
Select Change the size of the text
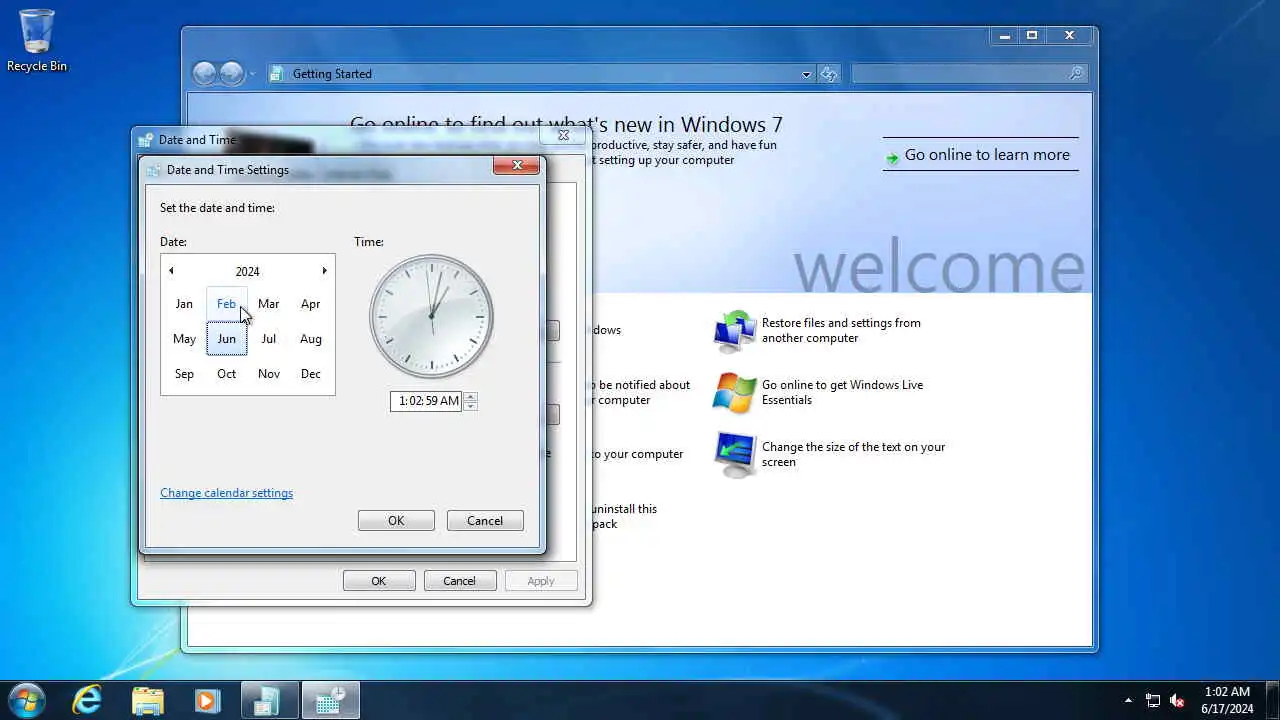853,454
